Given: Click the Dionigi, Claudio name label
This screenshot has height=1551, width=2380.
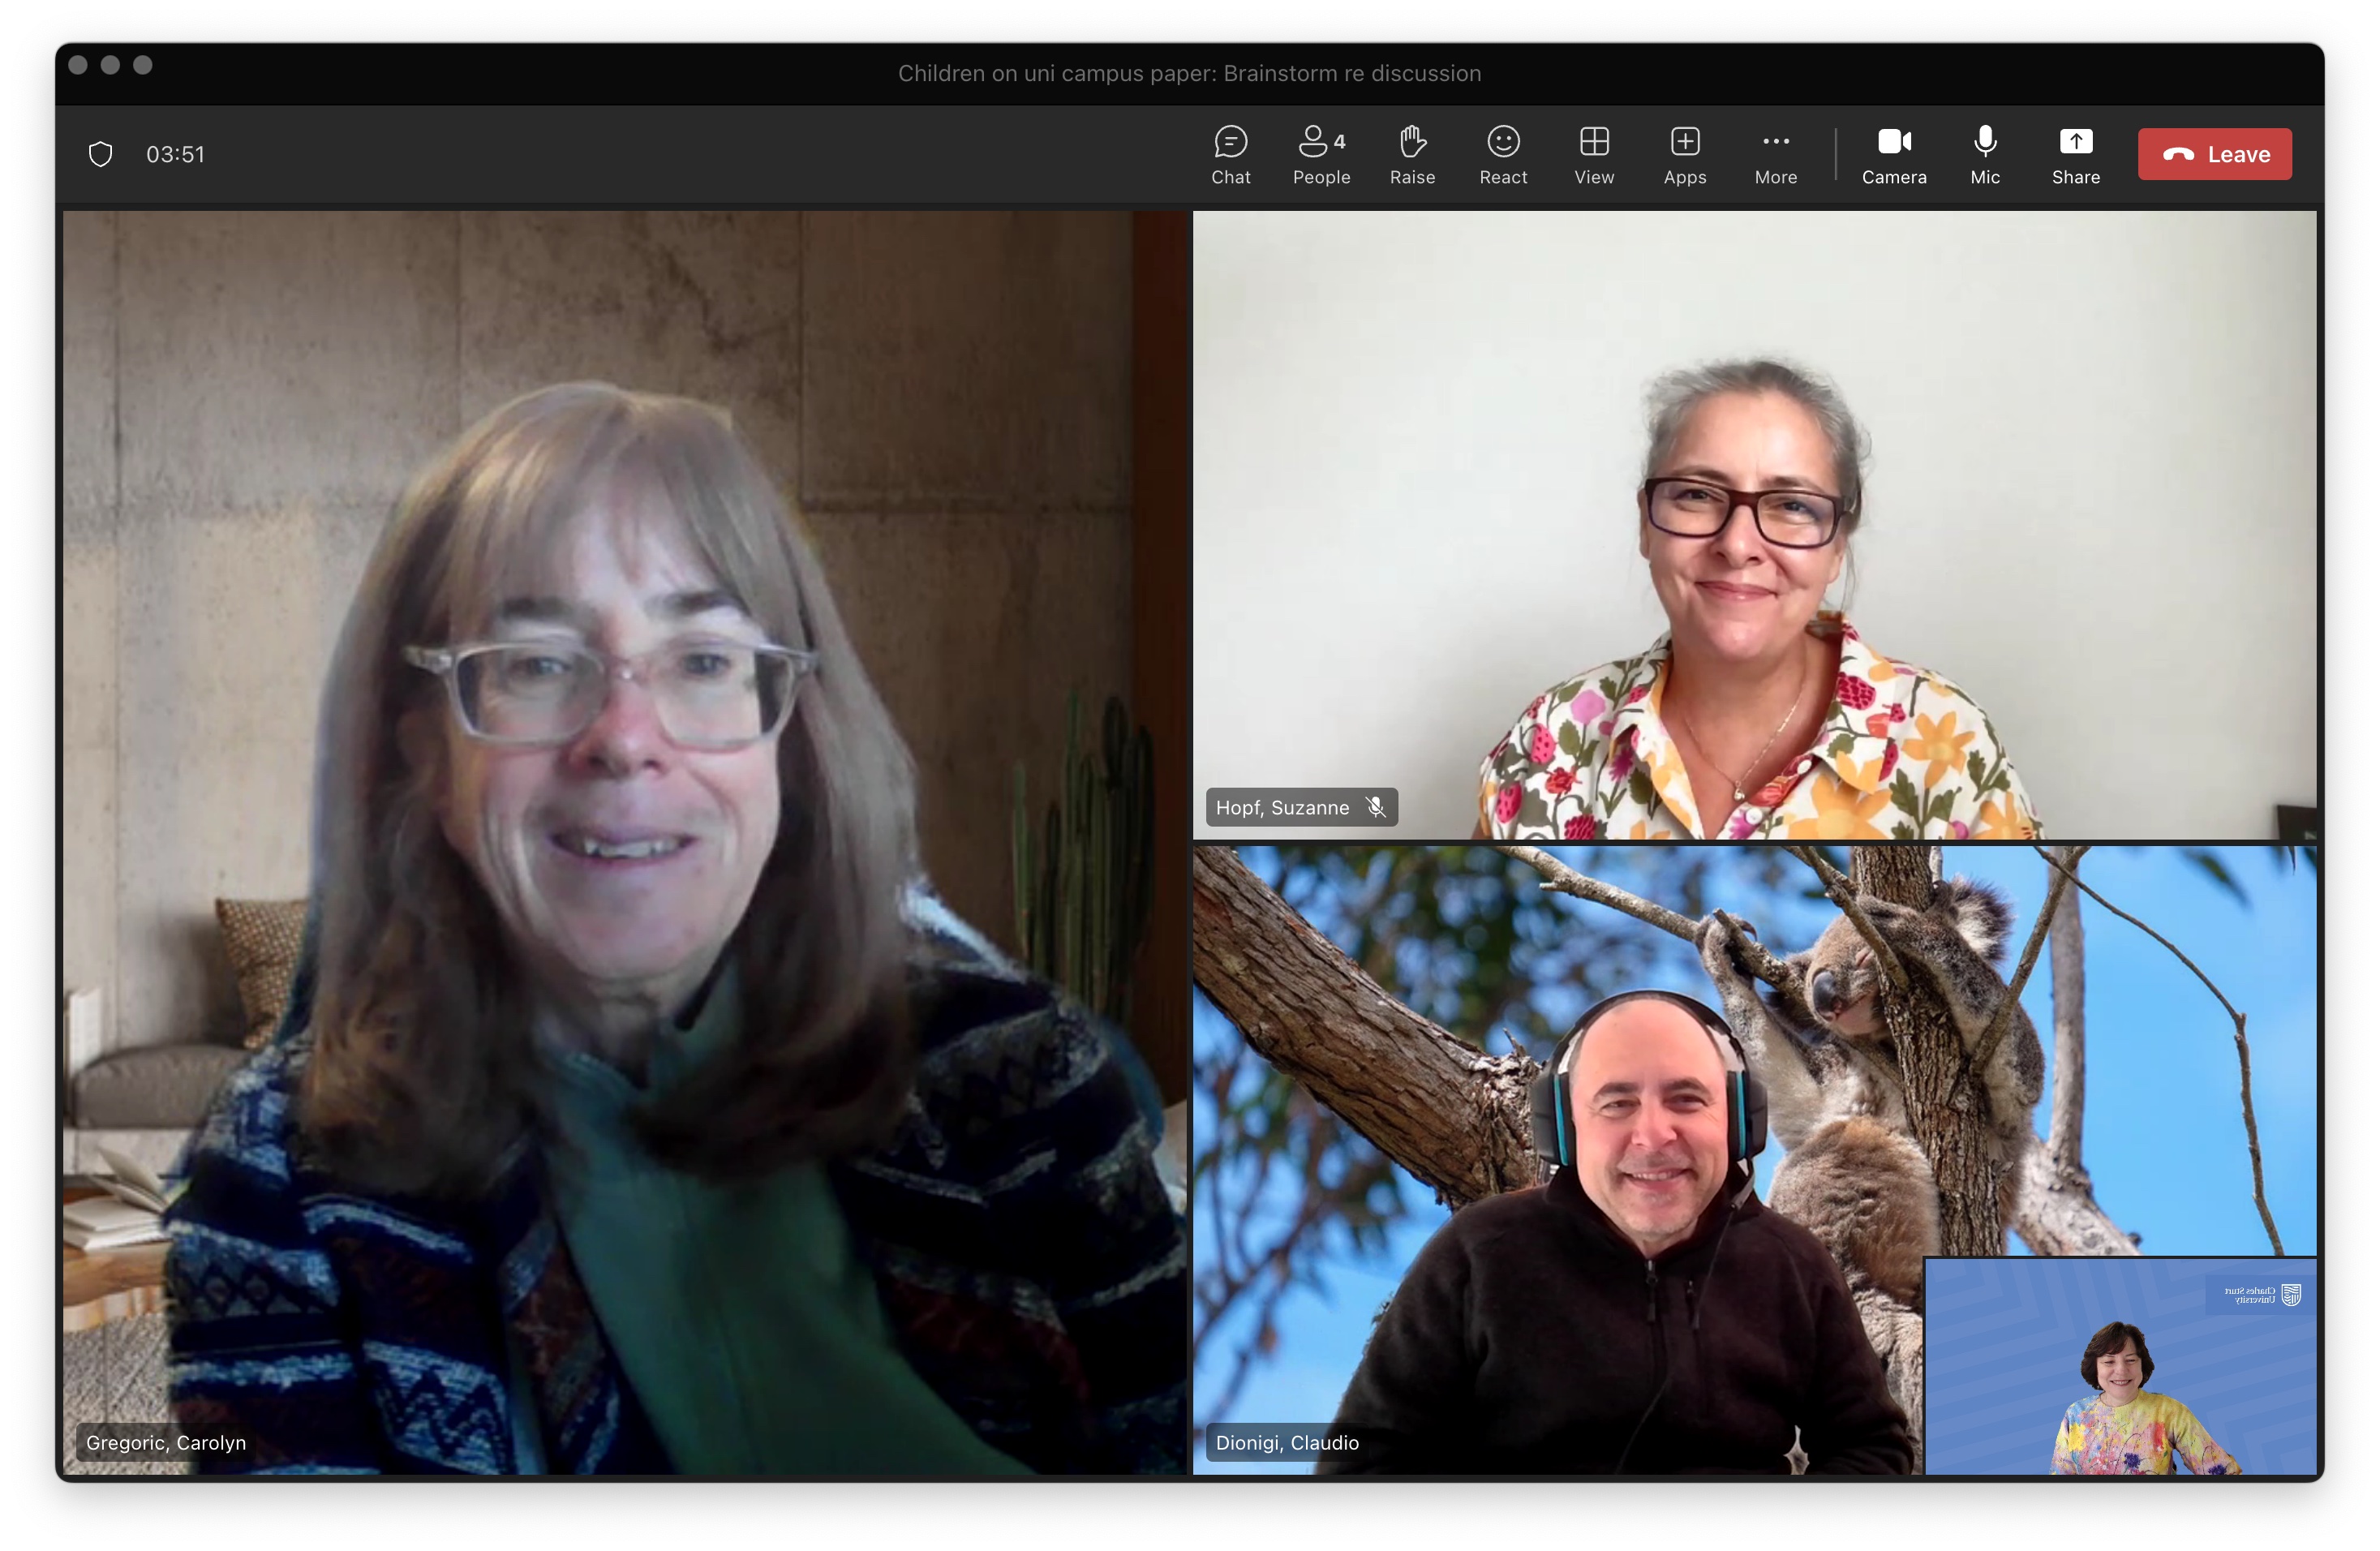Looking at the screenshot, I should (x=1287, y=1442).
